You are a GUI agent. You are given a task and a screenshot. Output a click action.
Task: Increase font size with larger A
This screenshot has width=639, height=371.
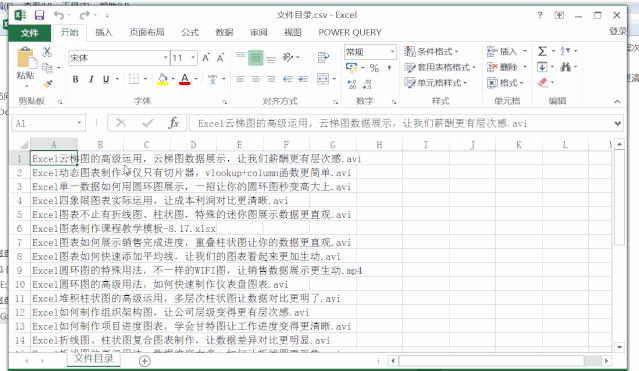[206, 58]
